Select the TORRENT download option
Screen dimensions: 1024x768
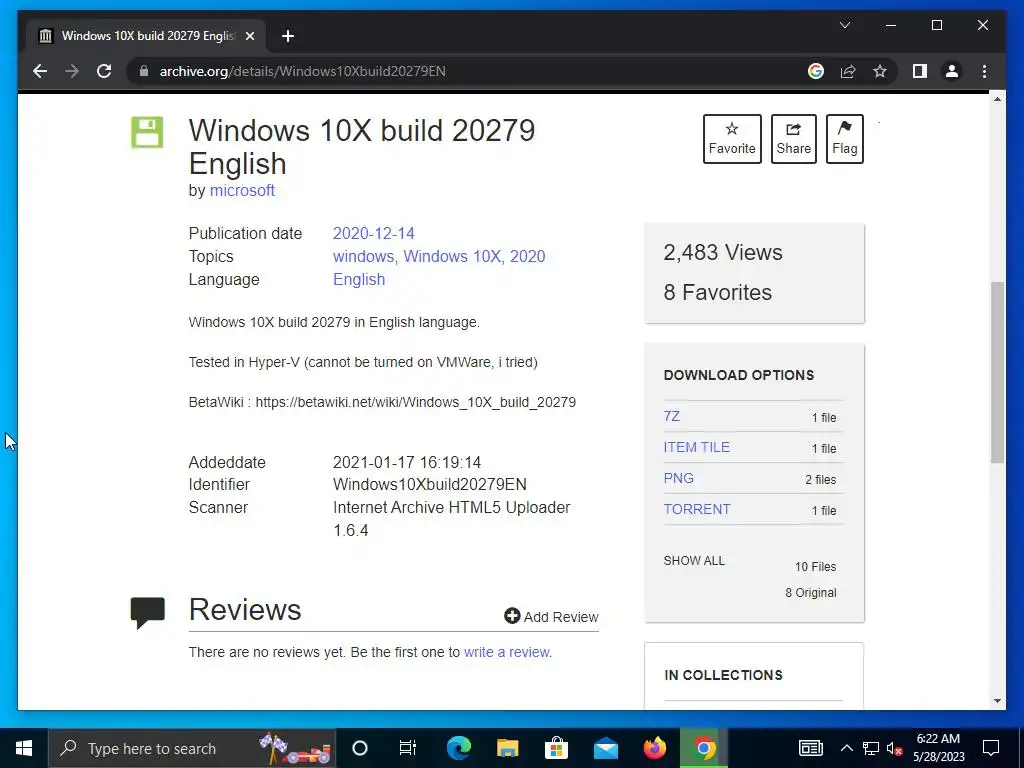pos(697,509)
